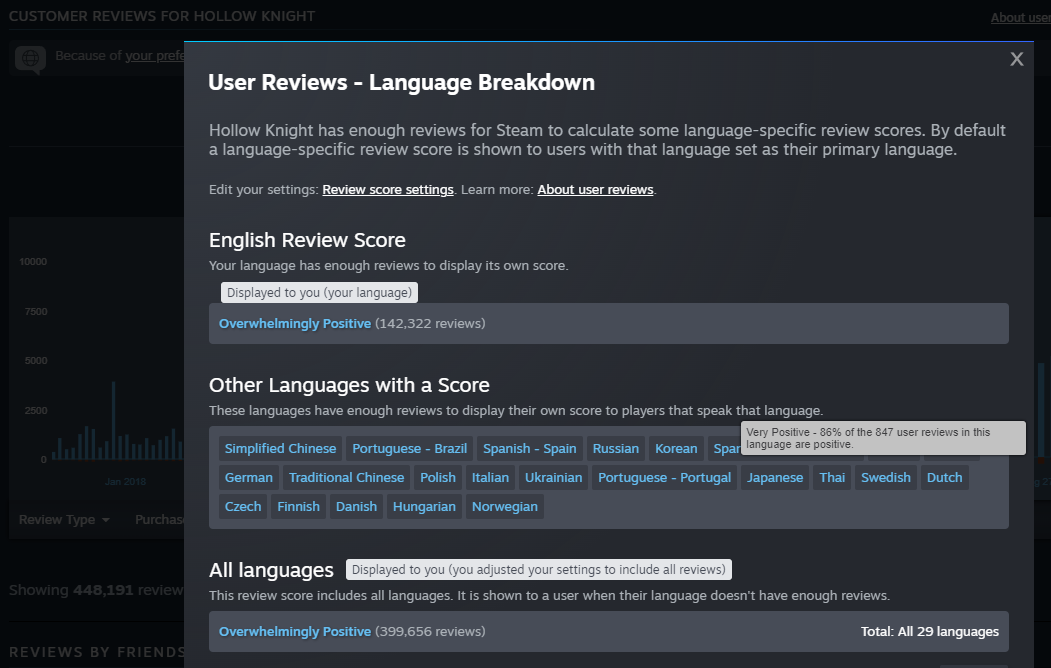Select Portuguese - Portugal language score
This screenshot has height=668, width=1051.
664,478
